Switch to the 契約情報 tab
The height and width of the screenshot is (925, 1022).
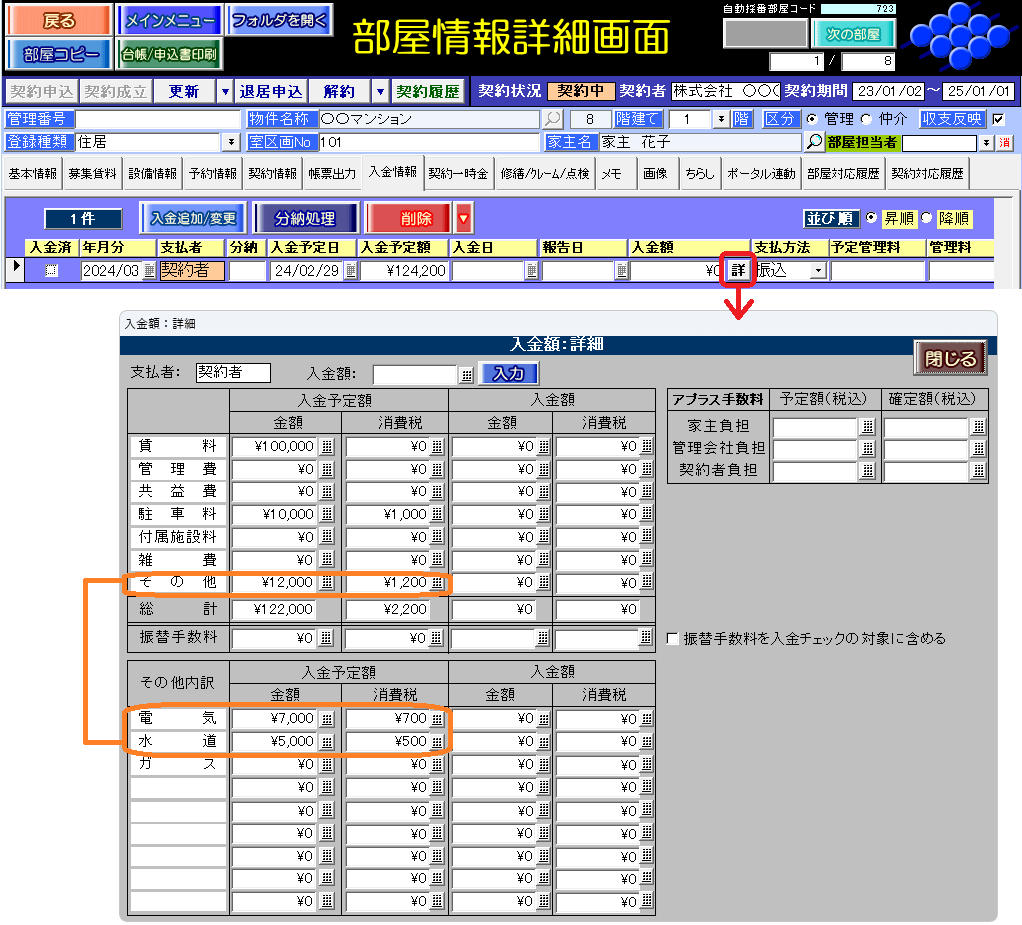coord(273,174)
